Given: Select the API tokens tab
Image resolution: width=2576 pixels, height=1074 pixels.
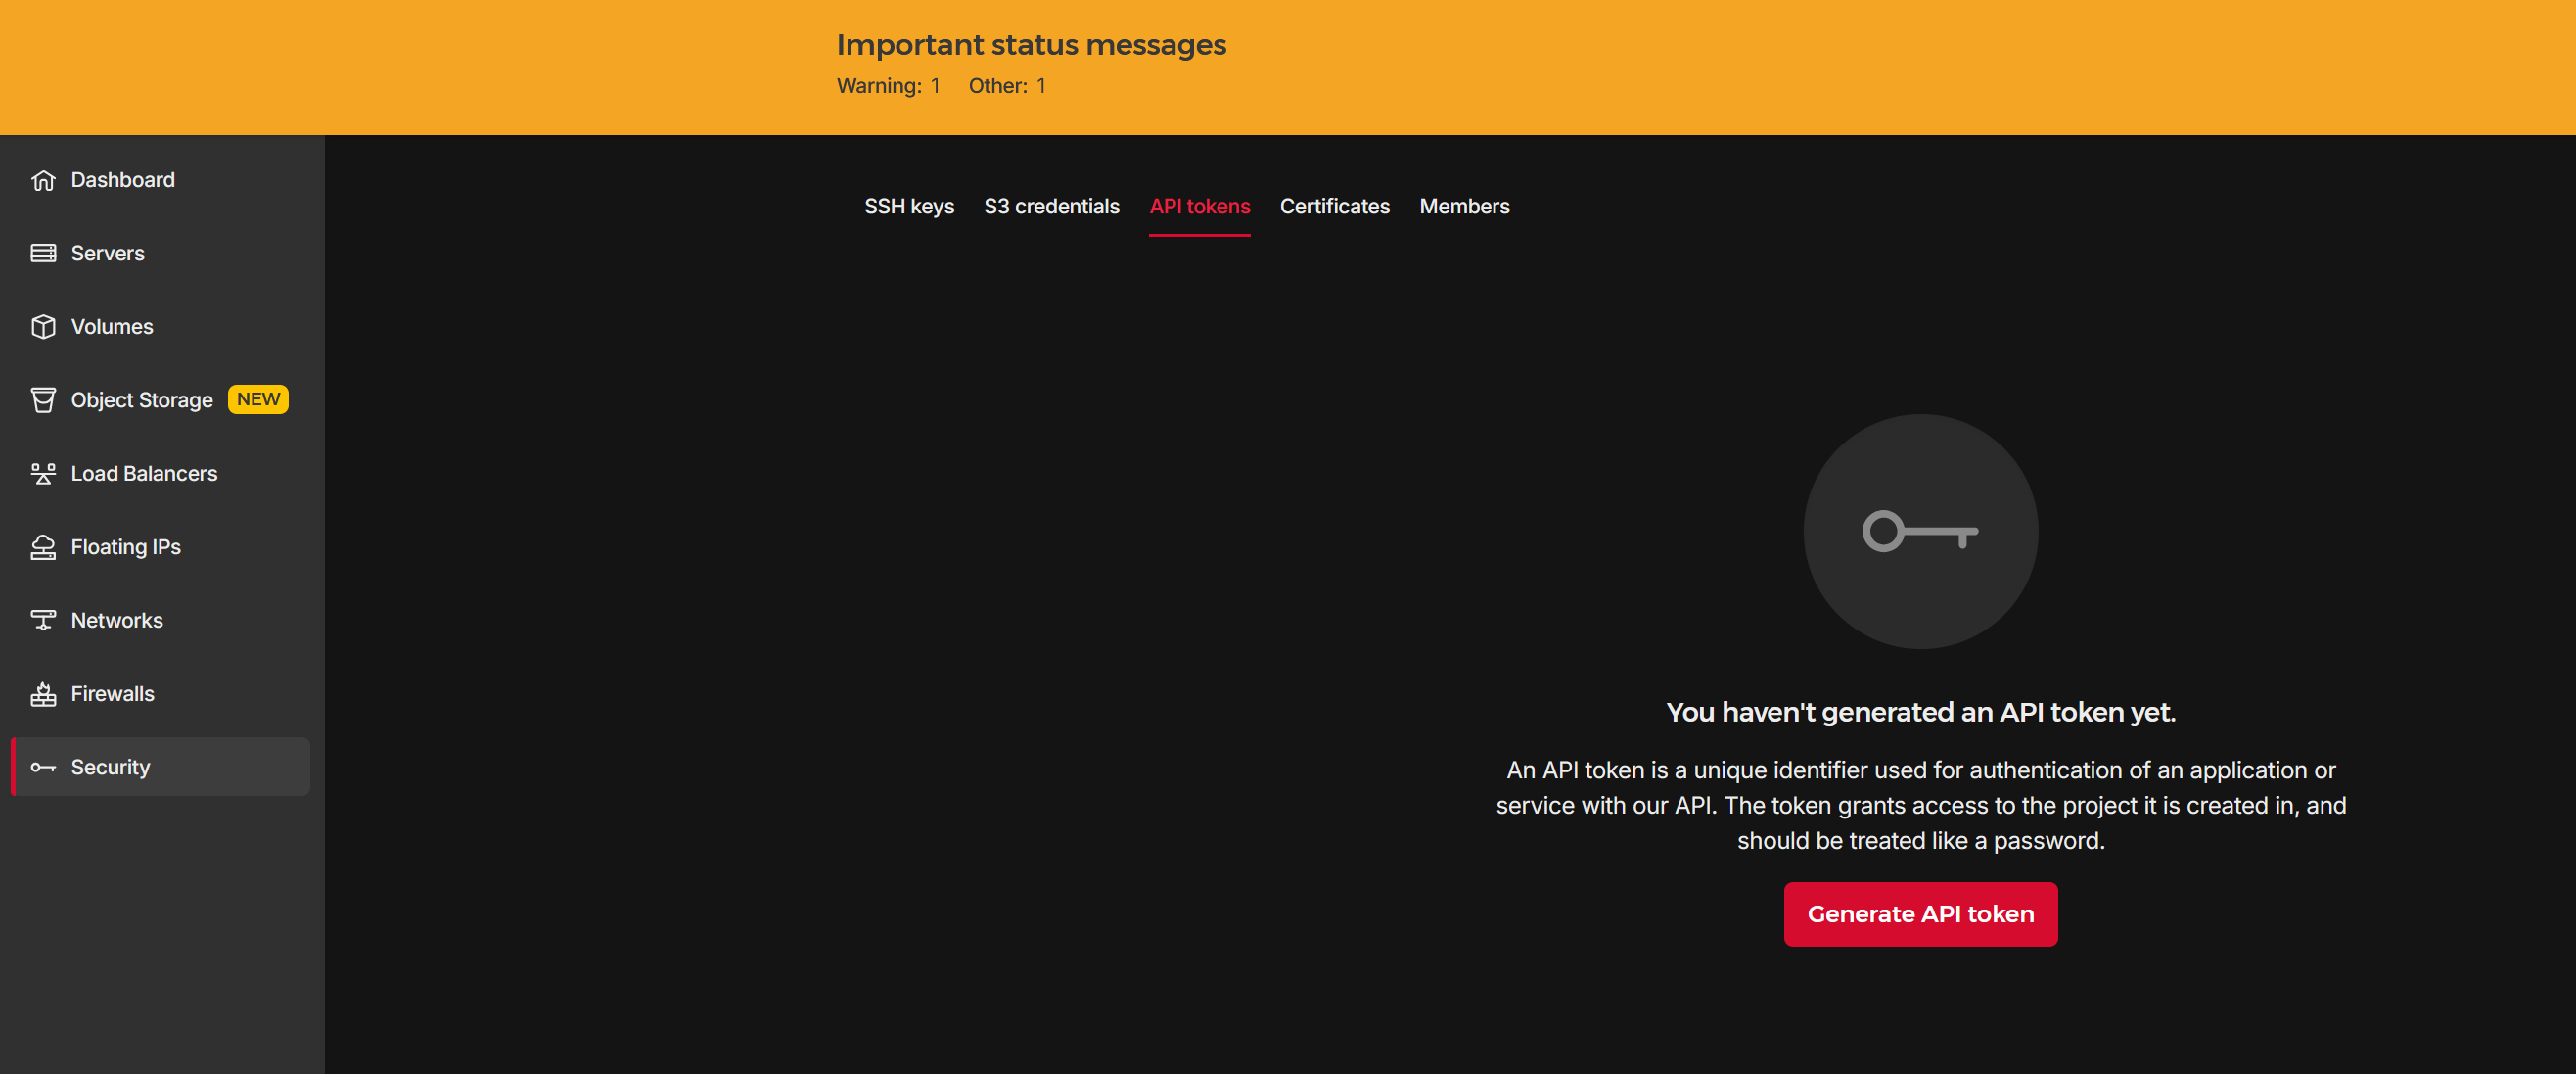Looking at the screenshot, I should click(1199, 206).
